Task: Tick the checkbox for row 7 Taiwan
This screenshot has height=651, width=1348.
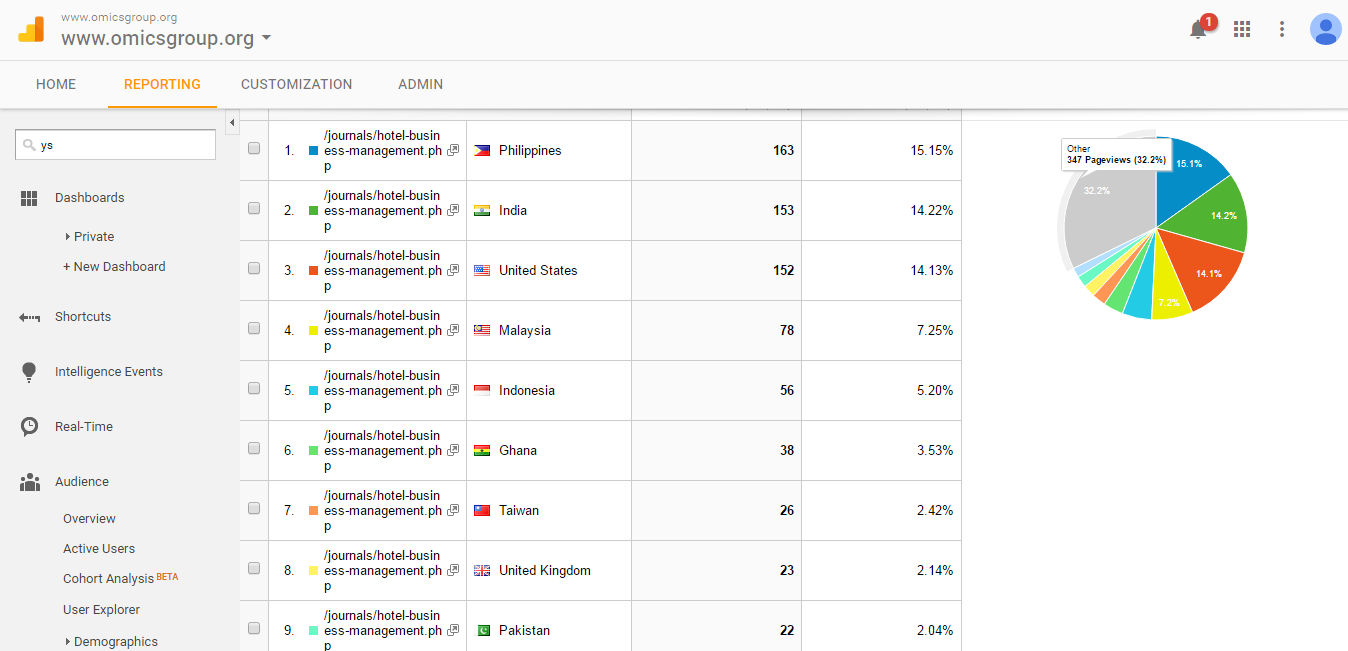Action: click(254, 508)
